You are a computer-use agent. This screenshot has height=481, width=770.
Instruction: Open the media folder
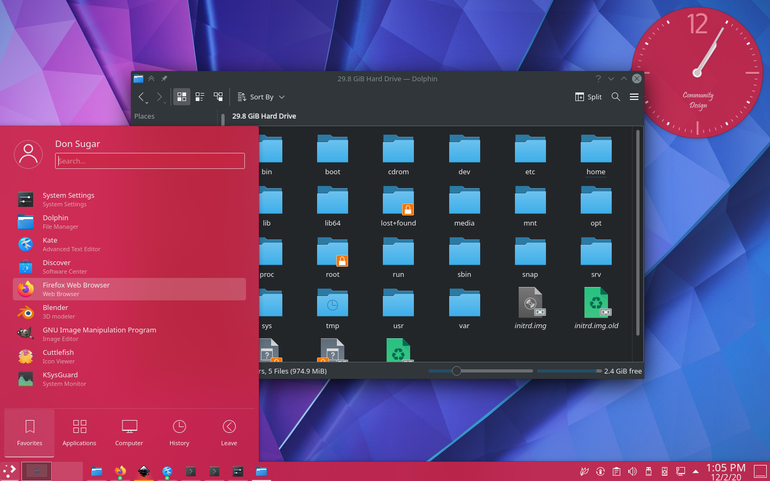coord(464,206)
